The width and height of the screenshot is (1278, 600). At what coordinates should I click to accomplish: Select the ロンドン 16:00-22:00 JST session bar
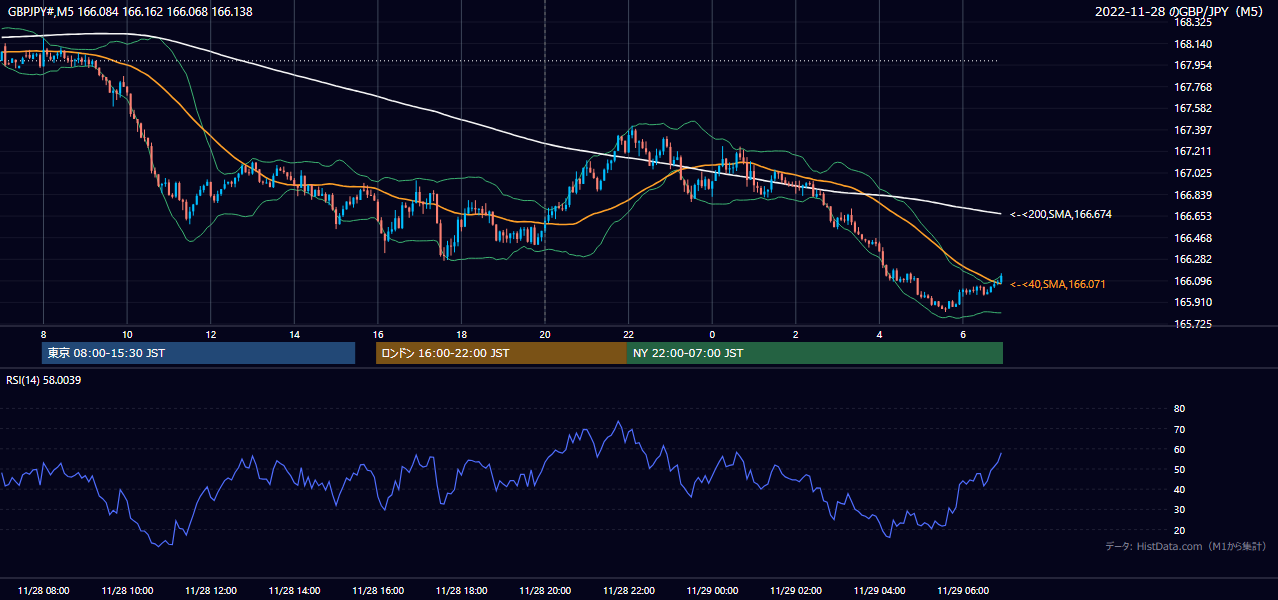click(x=501, y=353)
